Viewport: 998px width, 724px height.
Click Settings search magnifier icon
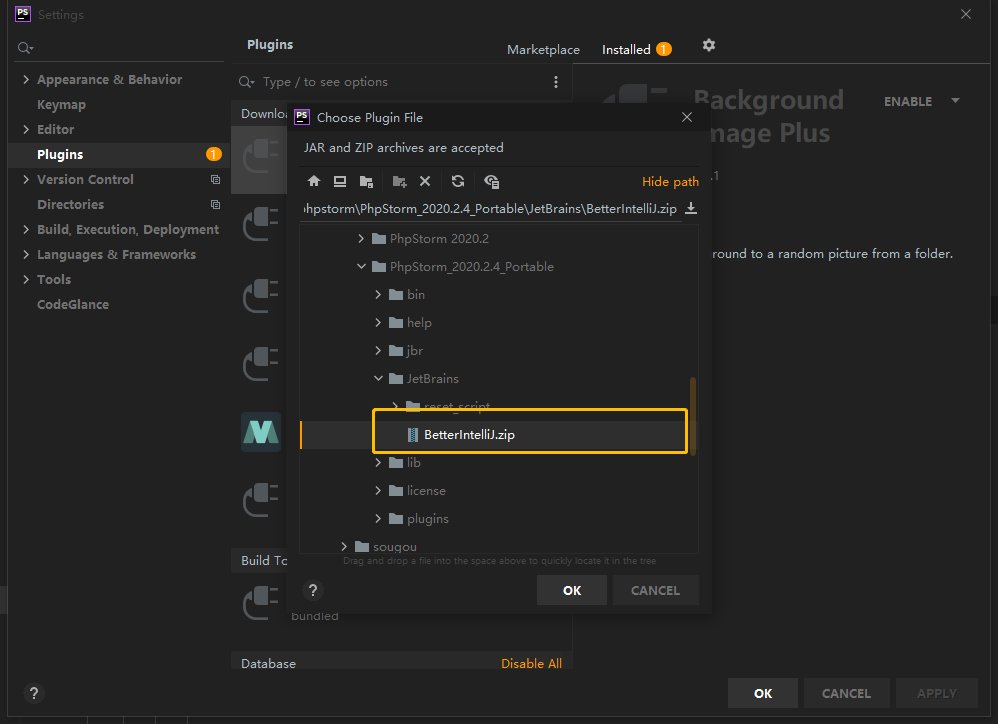click(25, 48)
